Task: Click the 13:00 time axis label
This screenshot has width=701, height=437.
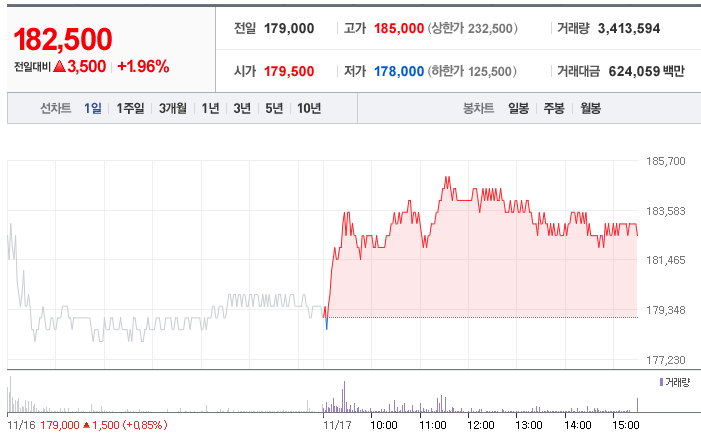Action: (x=529, y=425)
